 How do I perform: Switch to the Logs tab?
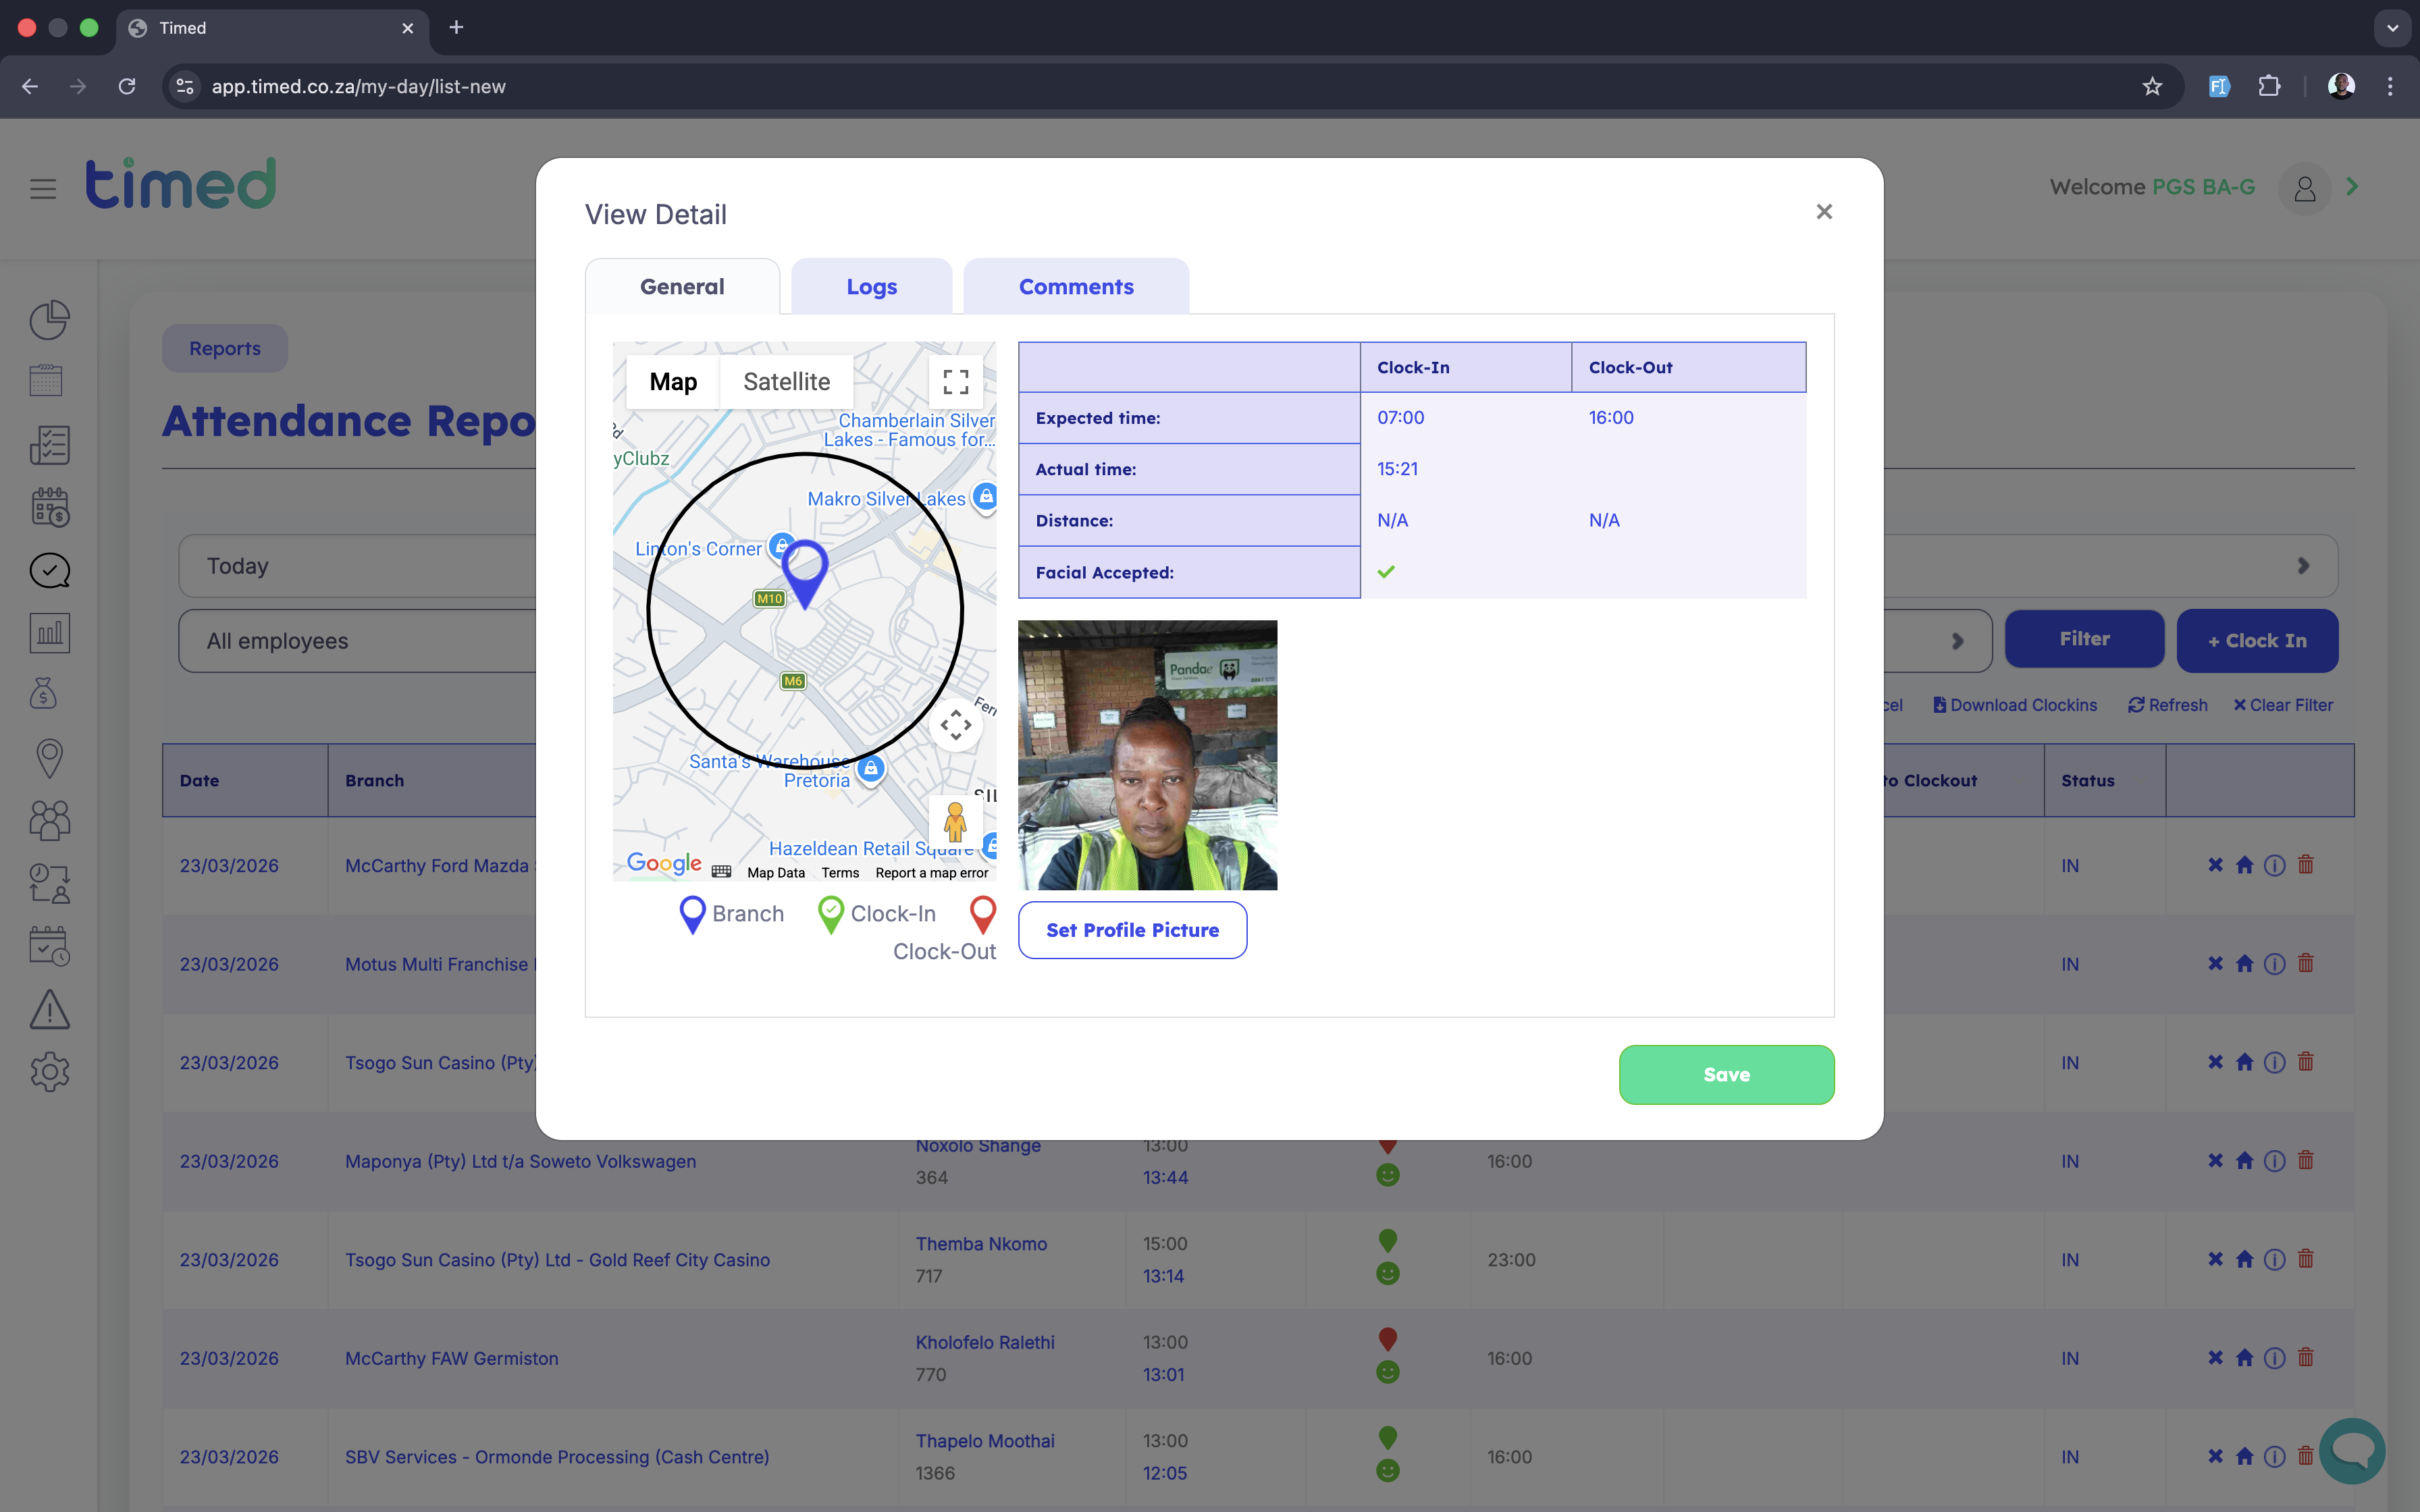(x=871, y=287)
